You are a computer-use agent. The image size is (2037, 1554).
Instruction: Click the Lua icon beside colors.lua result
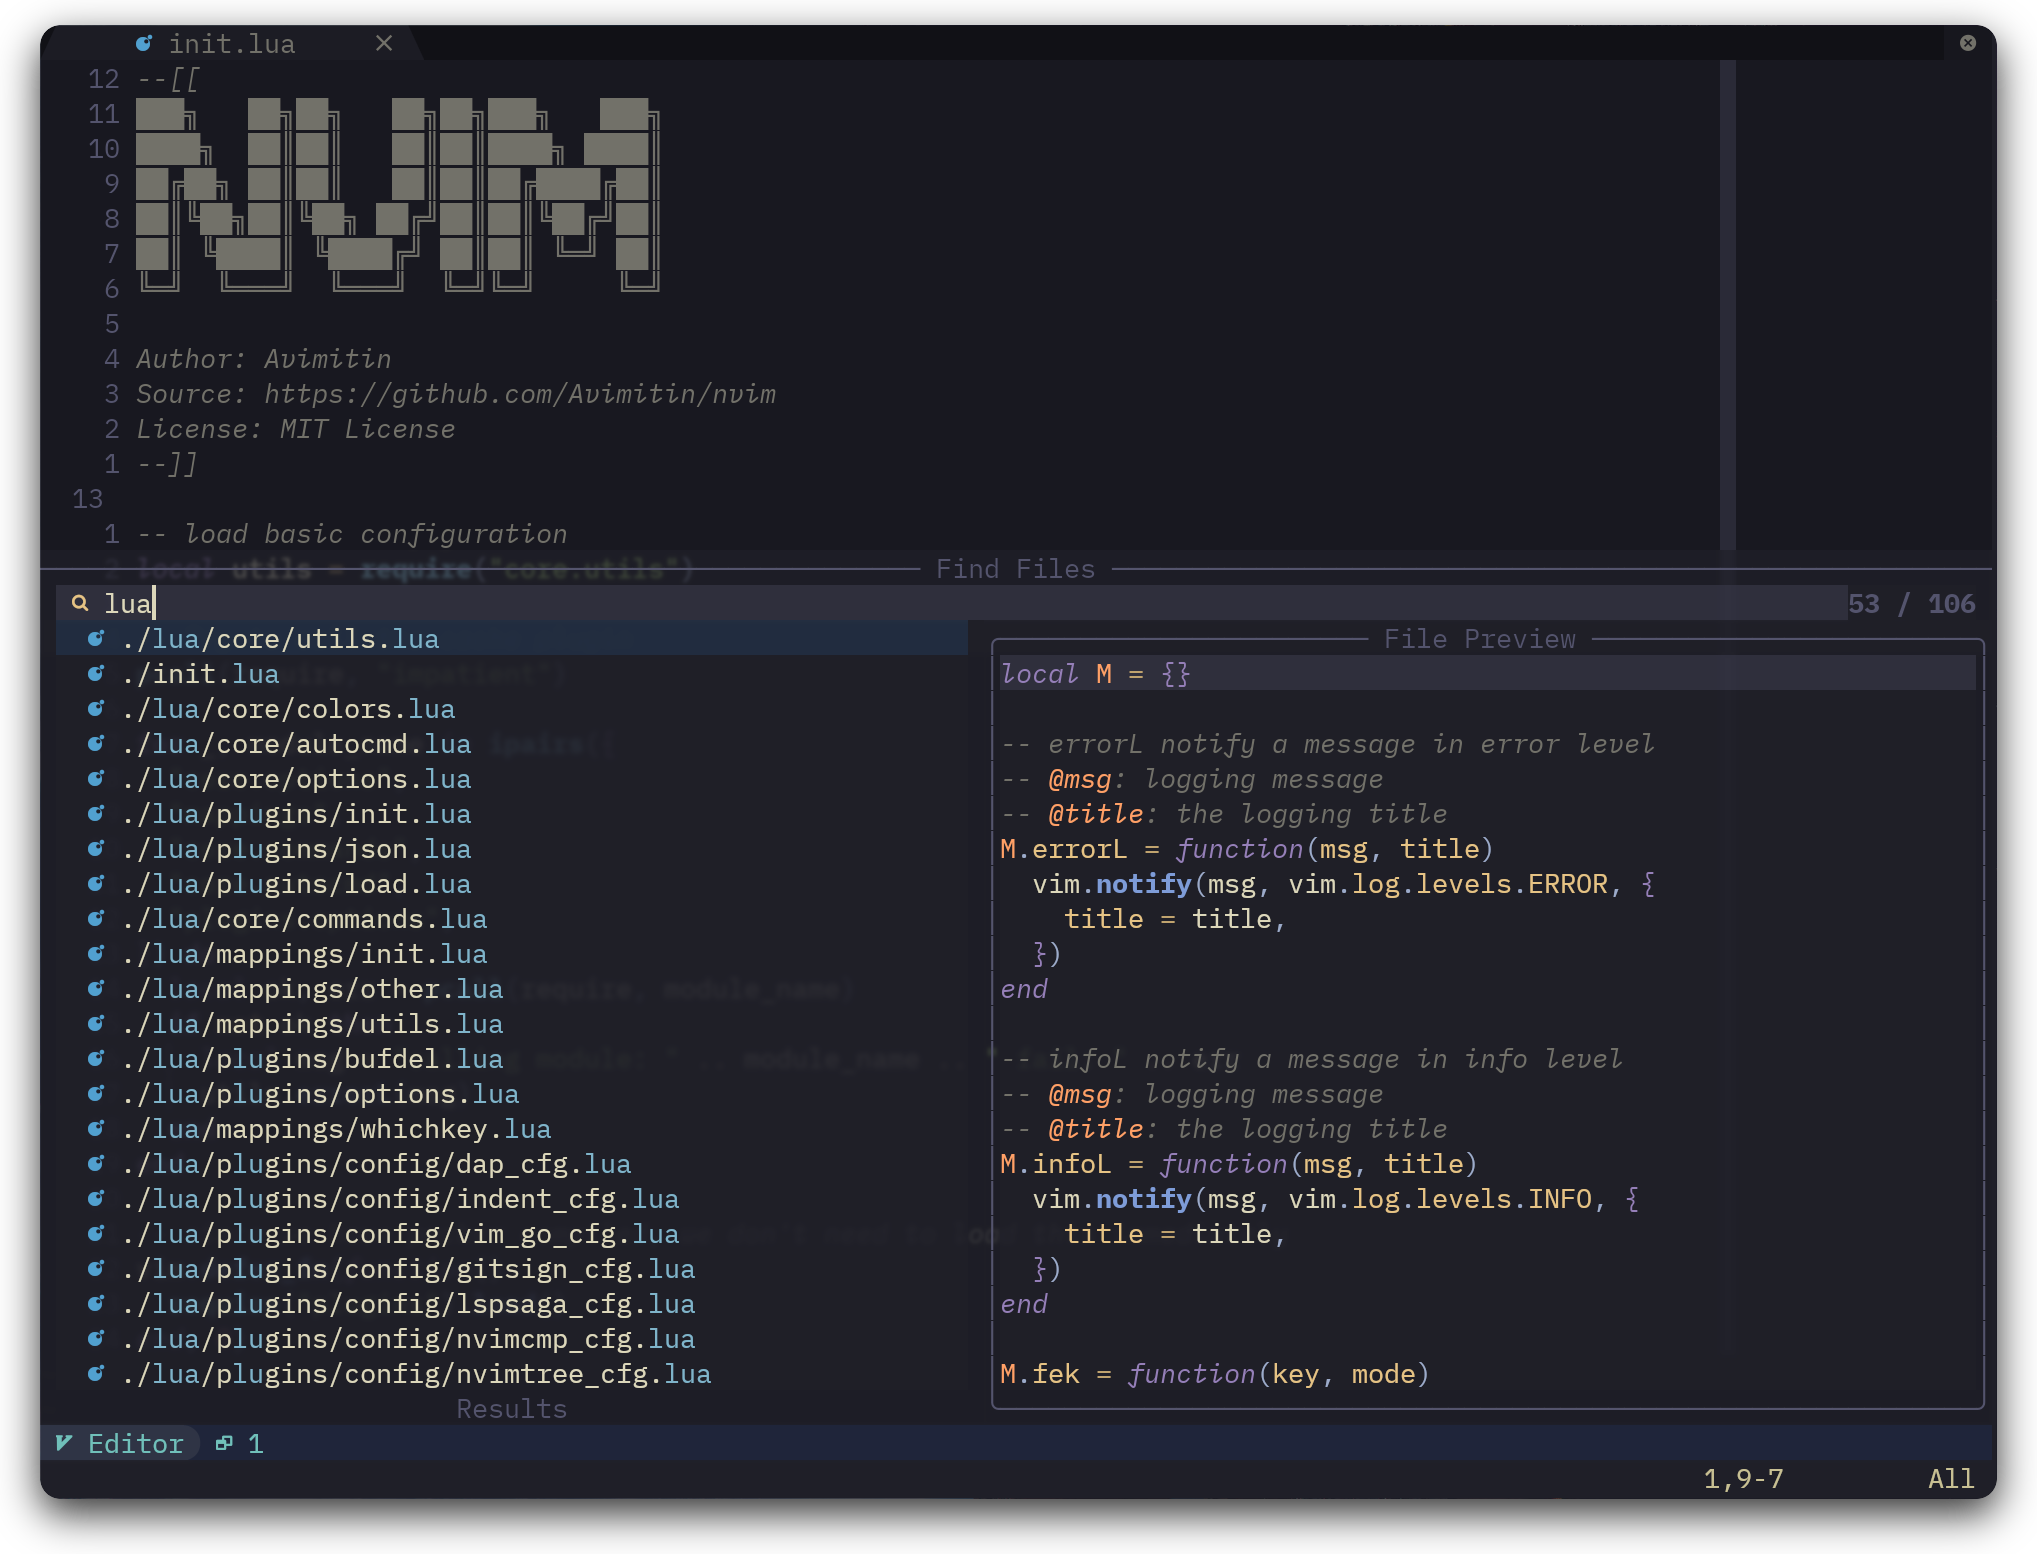[96, 708]
